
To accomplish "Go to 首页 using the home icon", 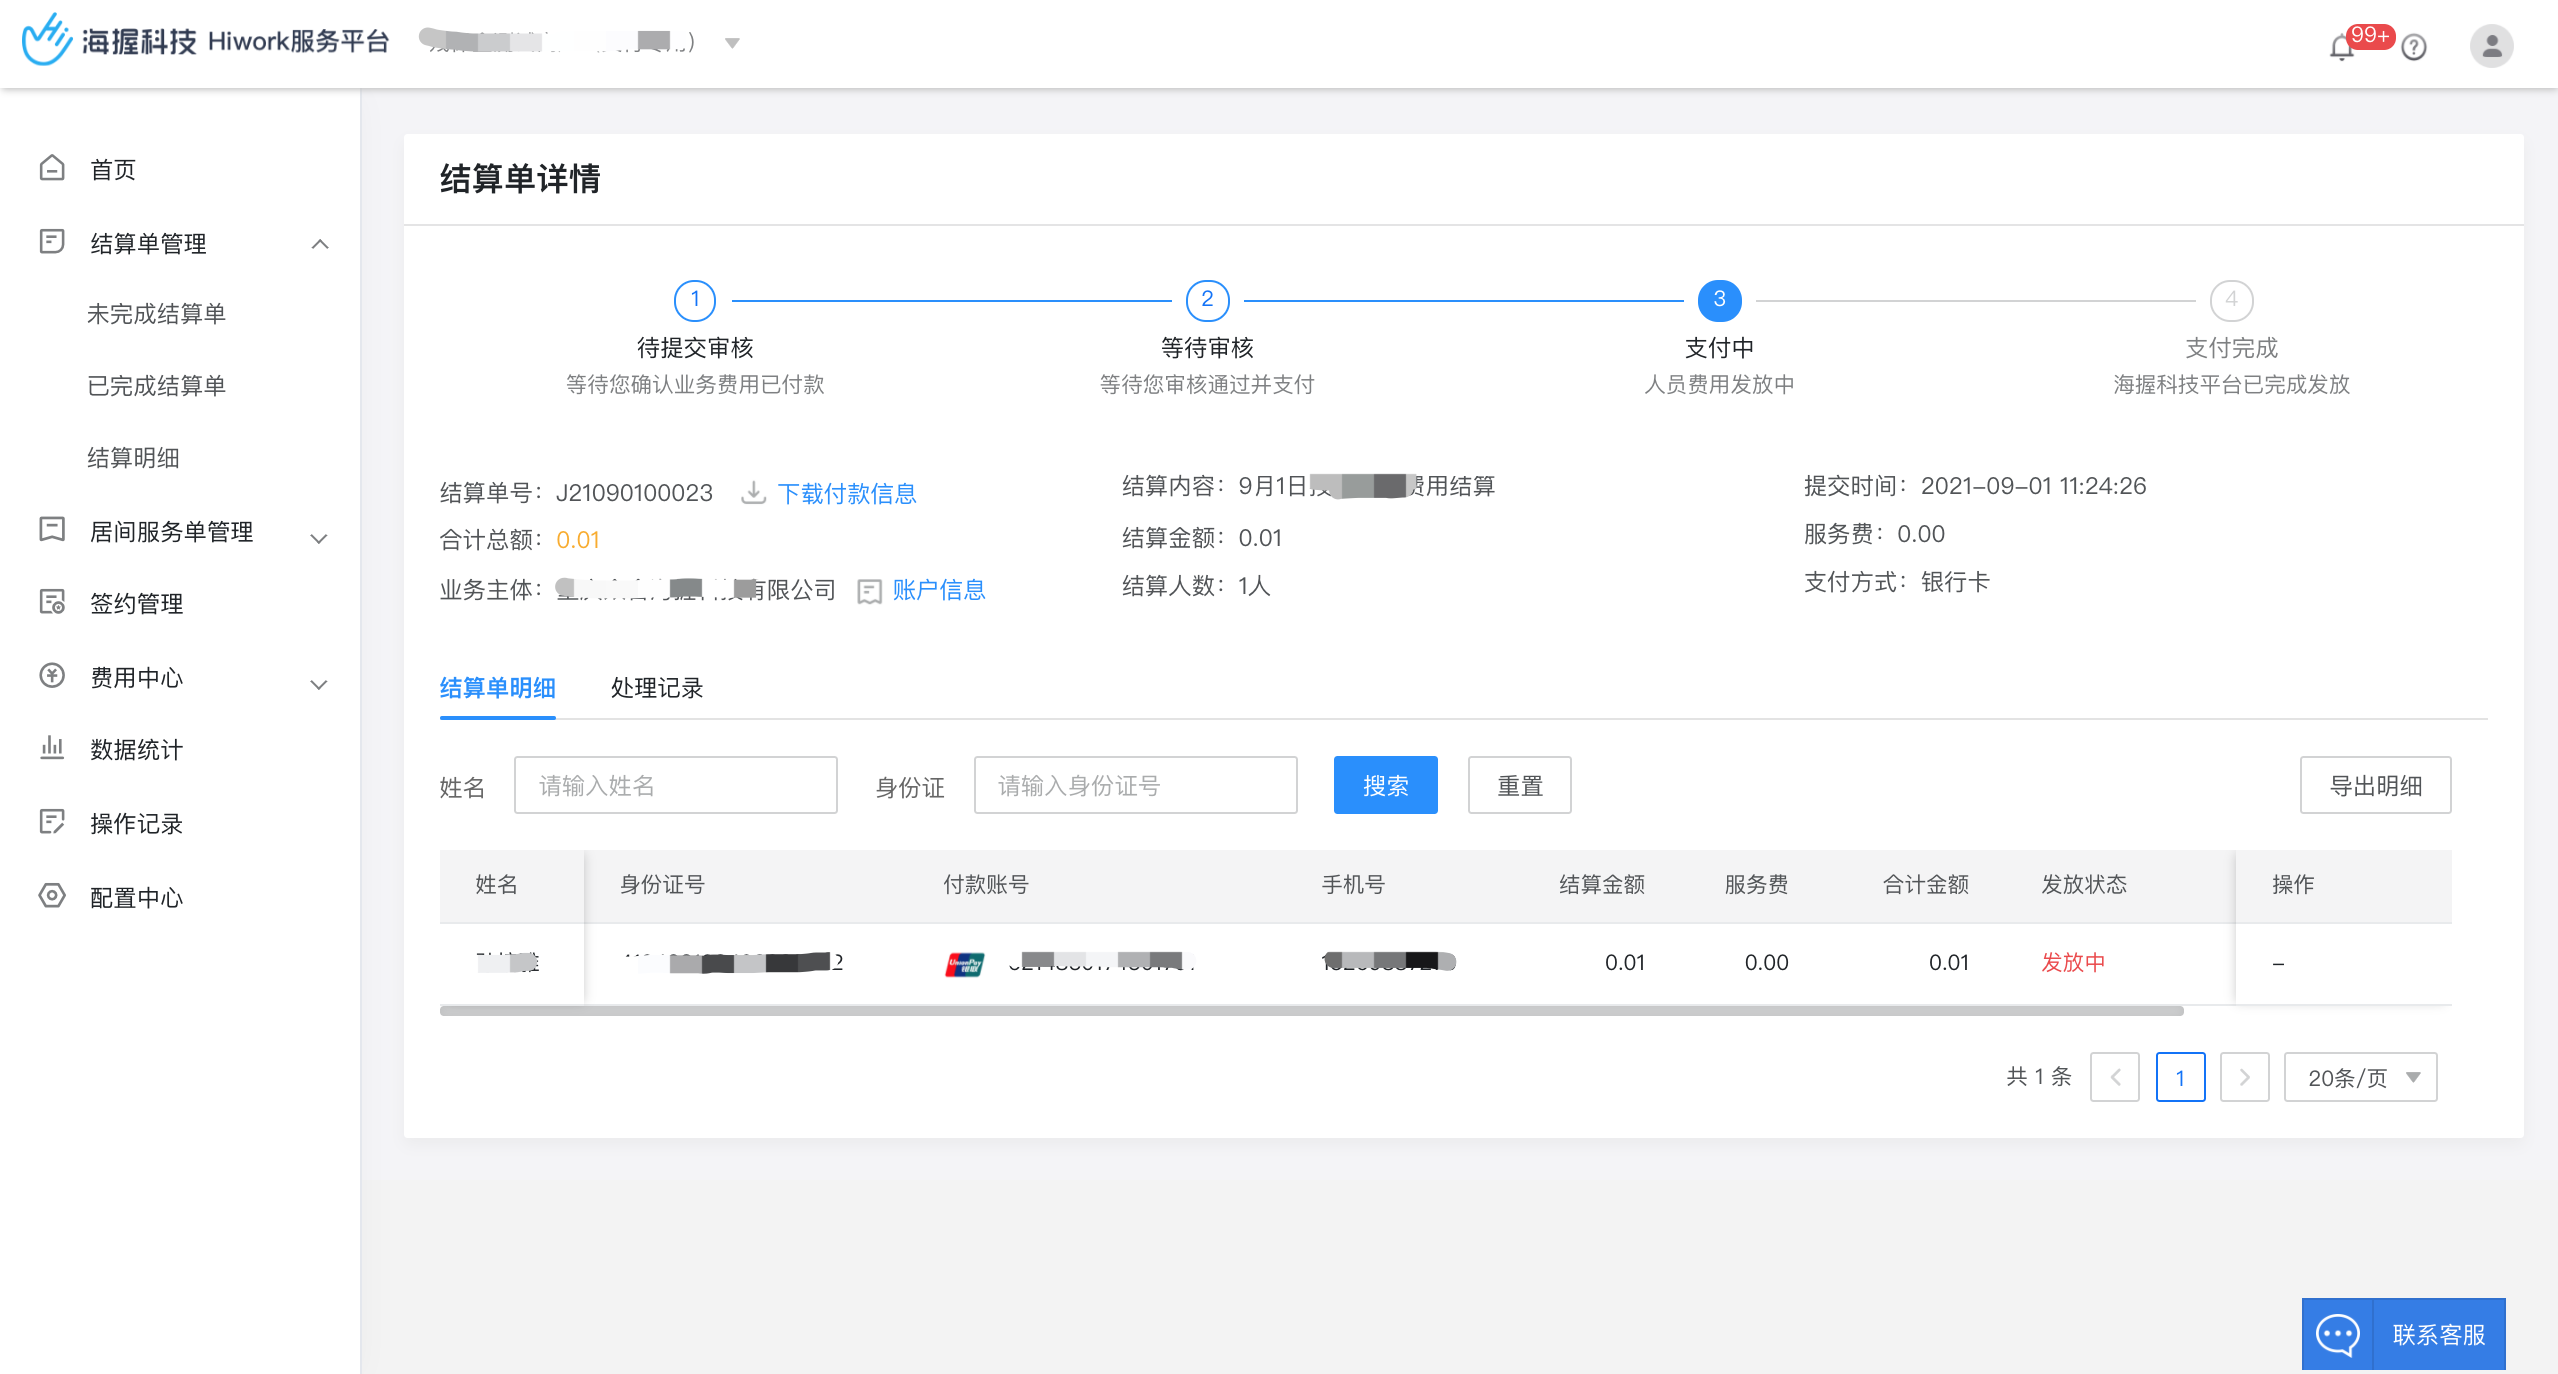I will pyautogui.click(x=112, y=168).
